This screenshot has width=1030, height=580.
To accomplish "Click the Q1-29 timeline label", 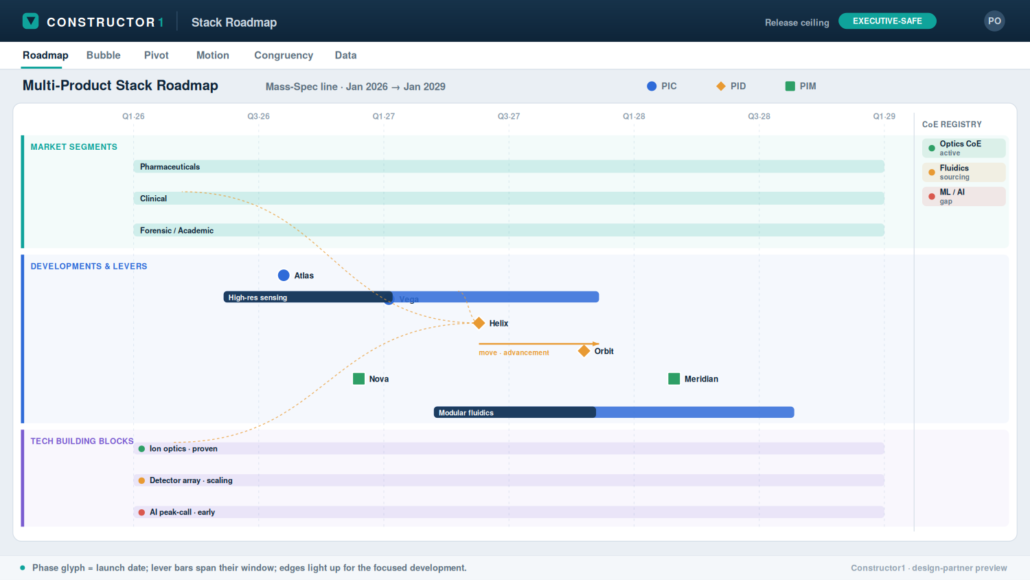I will point(884,116).
